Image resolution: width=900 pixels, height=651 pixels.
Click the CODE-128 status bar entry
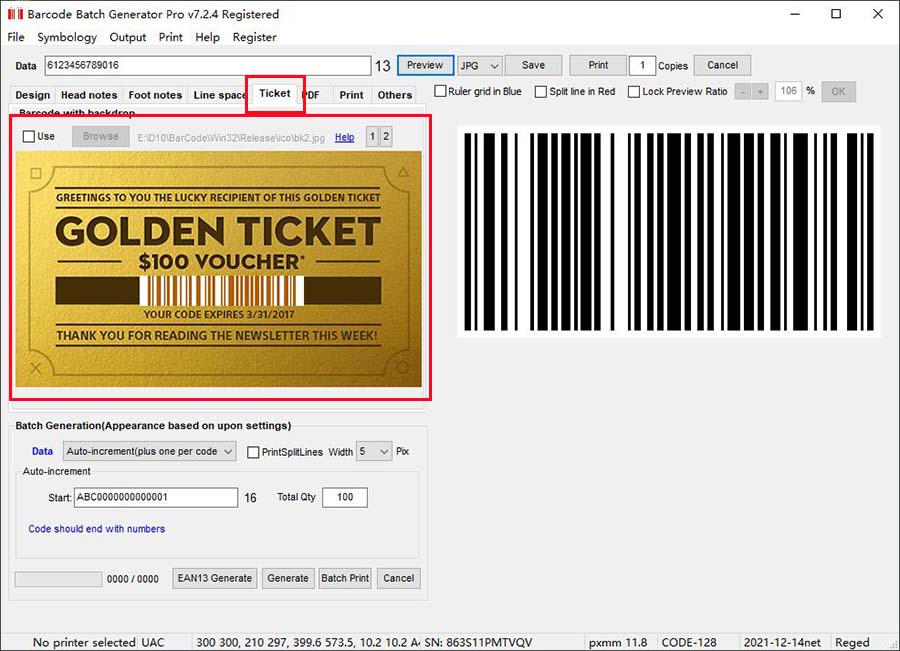(x=689, y=642)
